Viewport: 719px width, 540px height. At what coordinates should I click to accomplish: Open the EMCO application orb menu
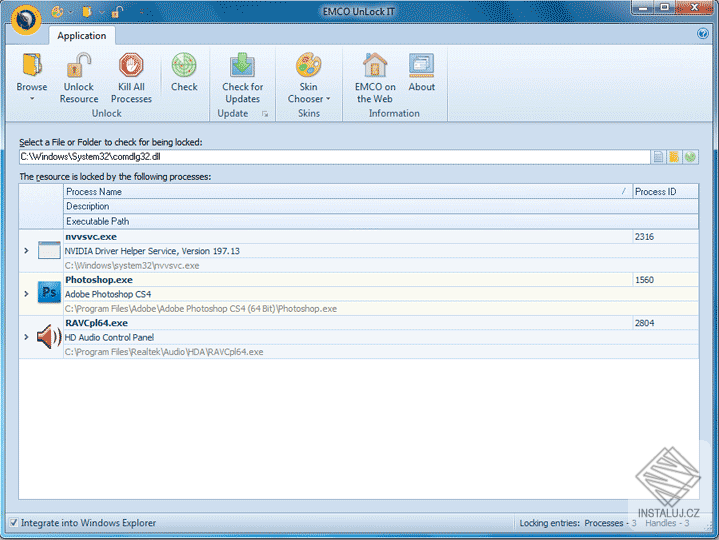coord(26,19)
